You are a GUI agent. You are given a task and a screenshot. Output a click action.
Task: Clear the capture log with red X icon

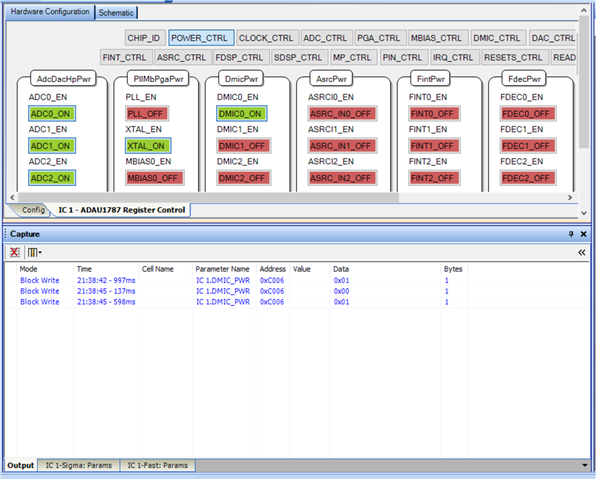15,252
